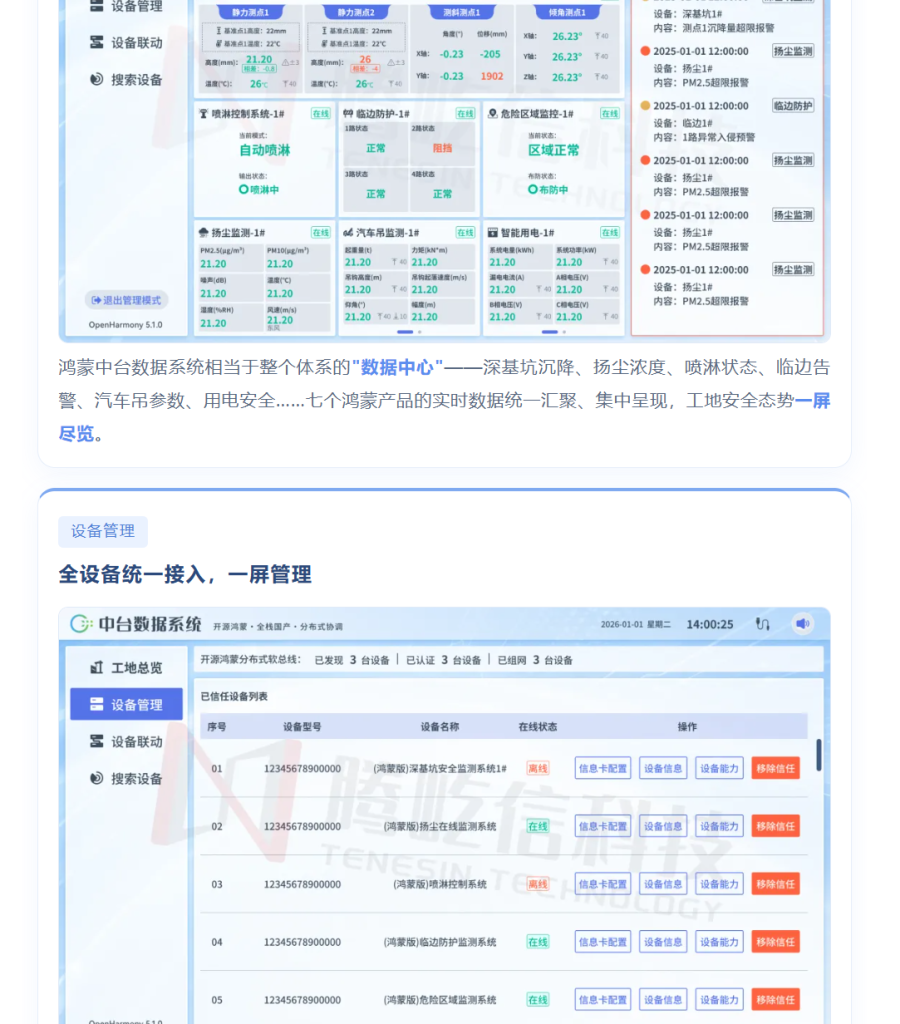Click 退出管理模式 button
Screen dimensions: 900x1024
coord(127,300)
